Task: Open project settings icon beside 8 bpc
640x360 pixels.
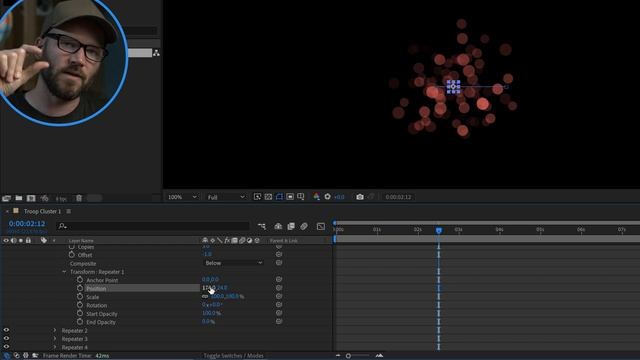Action: coord(44,198)
